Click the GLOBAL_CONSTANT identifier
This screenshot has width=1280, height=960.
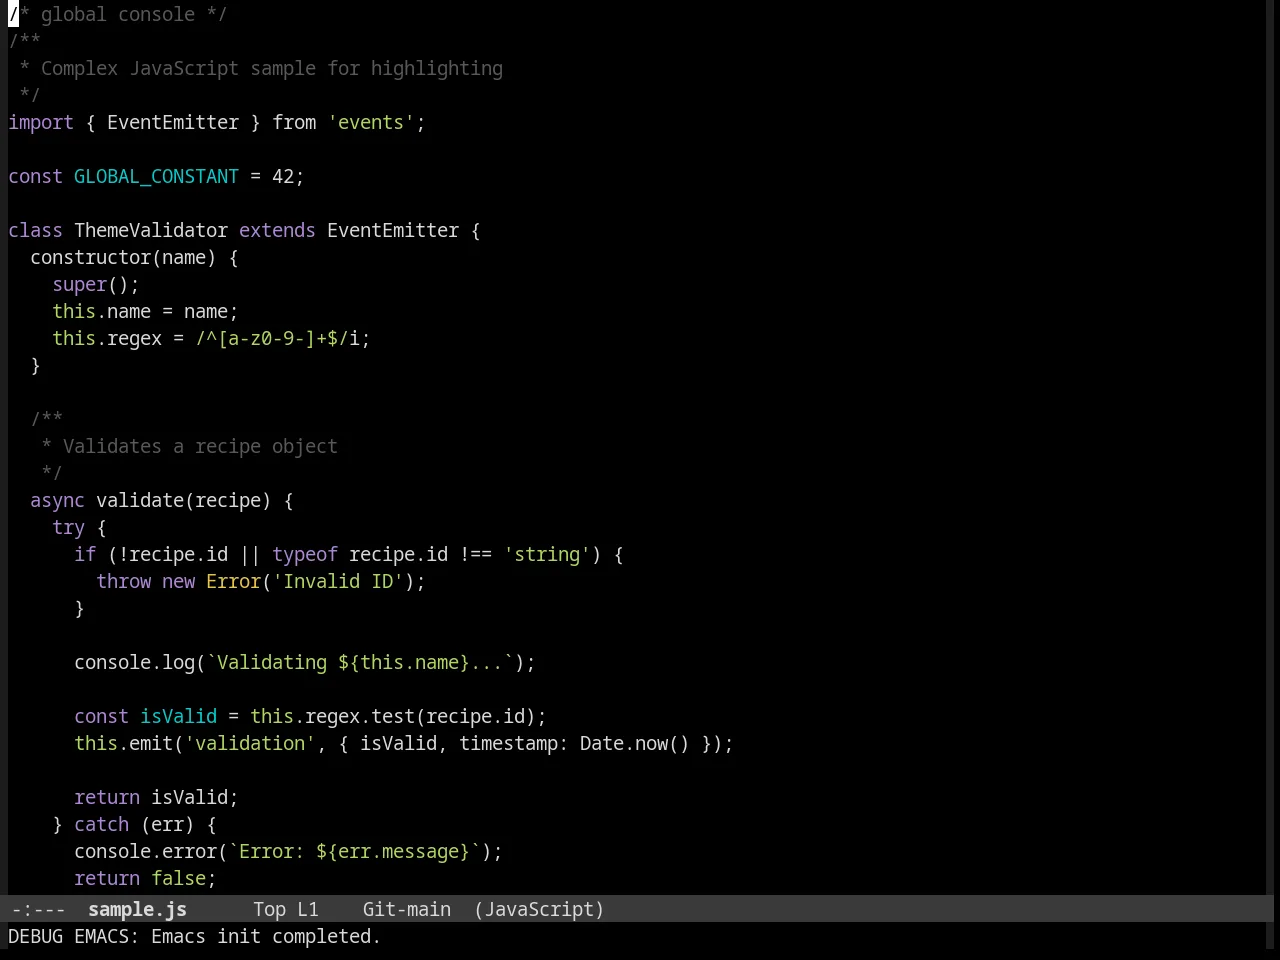click(x=156, y=176)
